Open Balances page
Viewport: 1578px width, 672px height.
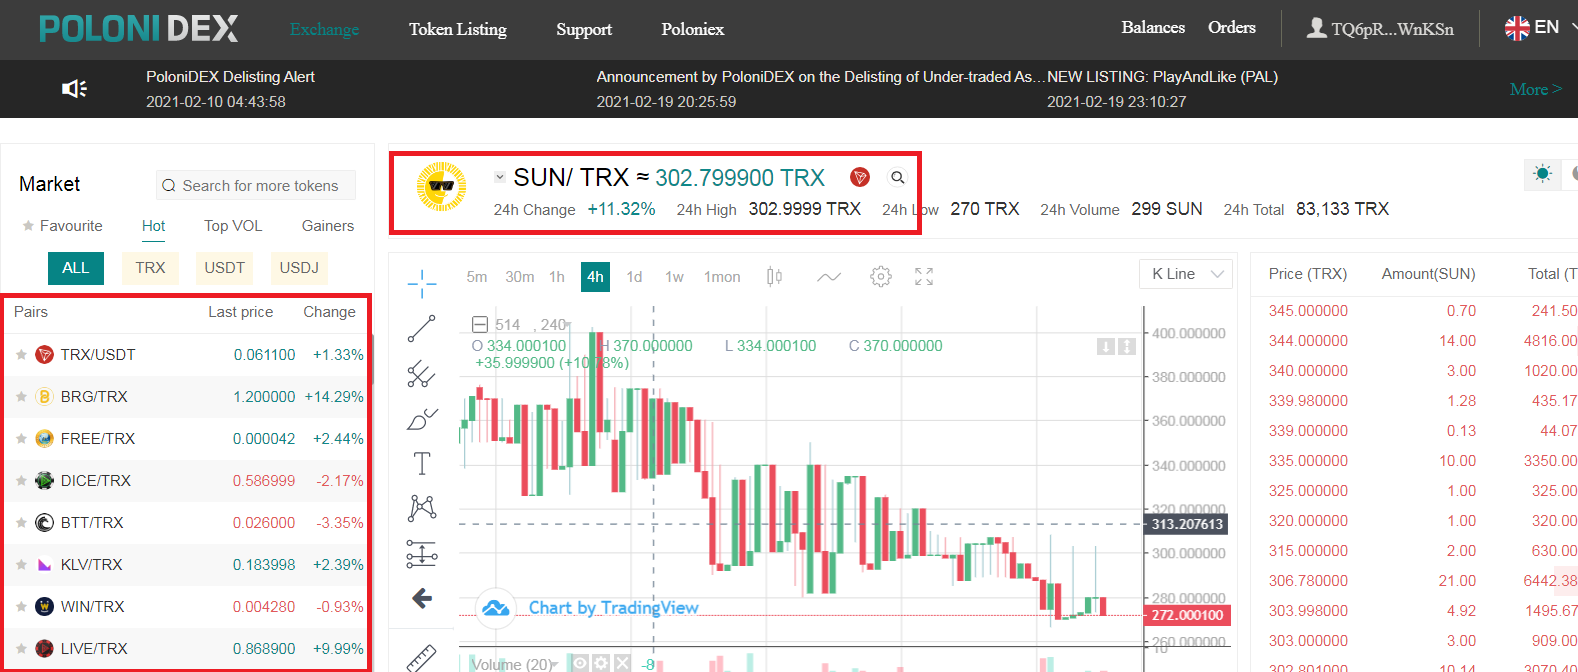pyautogui.click(x=1153, y=28)
